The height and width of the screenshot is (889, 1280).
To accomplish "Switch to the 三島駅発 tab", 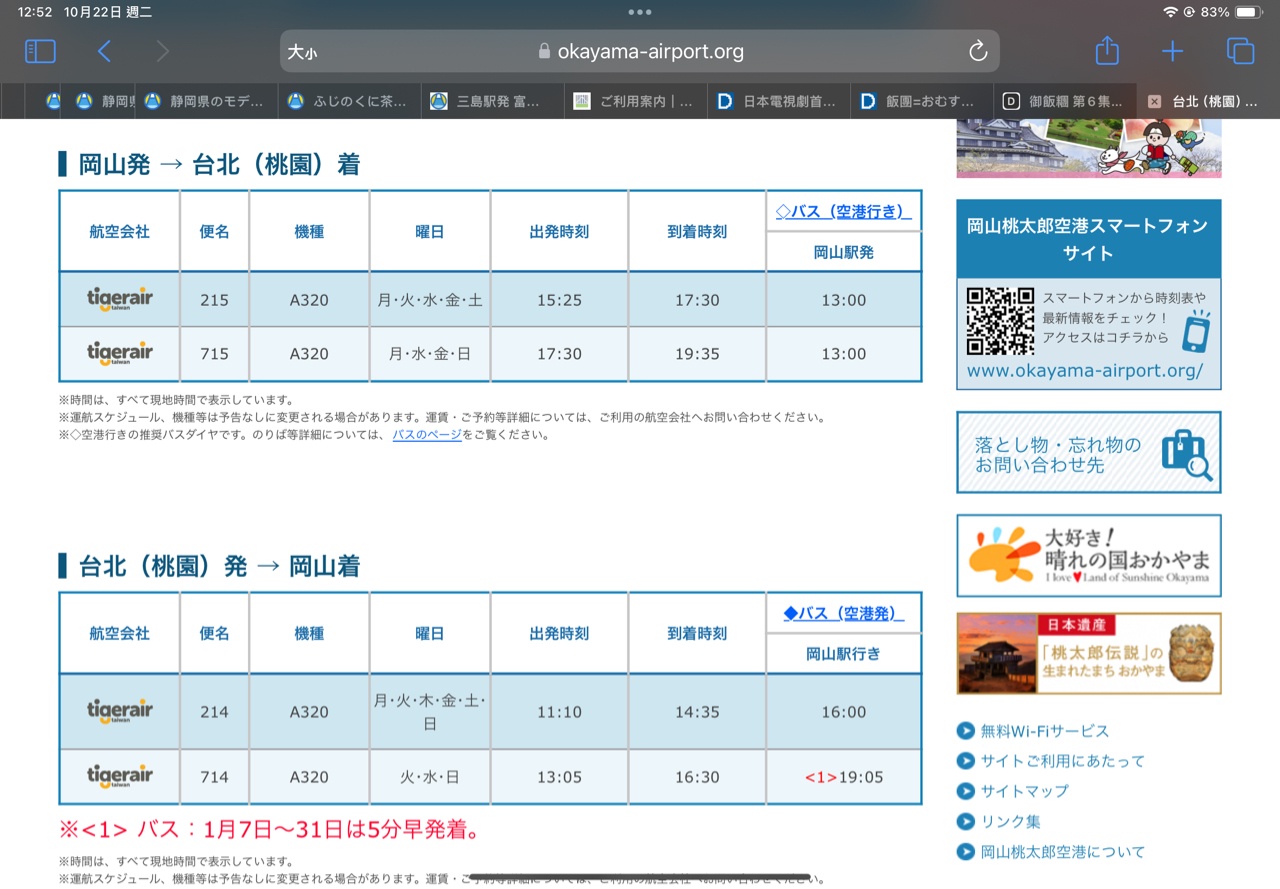I will (x=497, y=101).
